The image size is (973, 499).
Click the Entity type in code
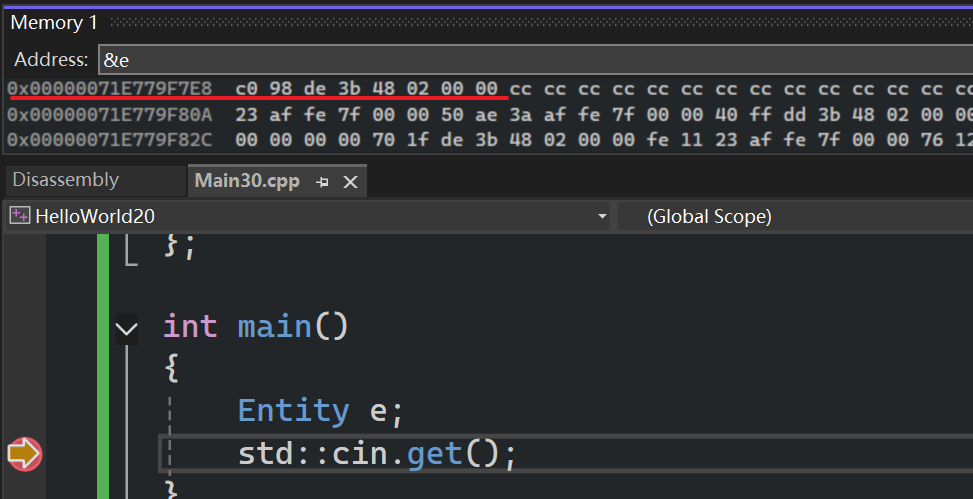pyautogui.click(x=292, y=410)
